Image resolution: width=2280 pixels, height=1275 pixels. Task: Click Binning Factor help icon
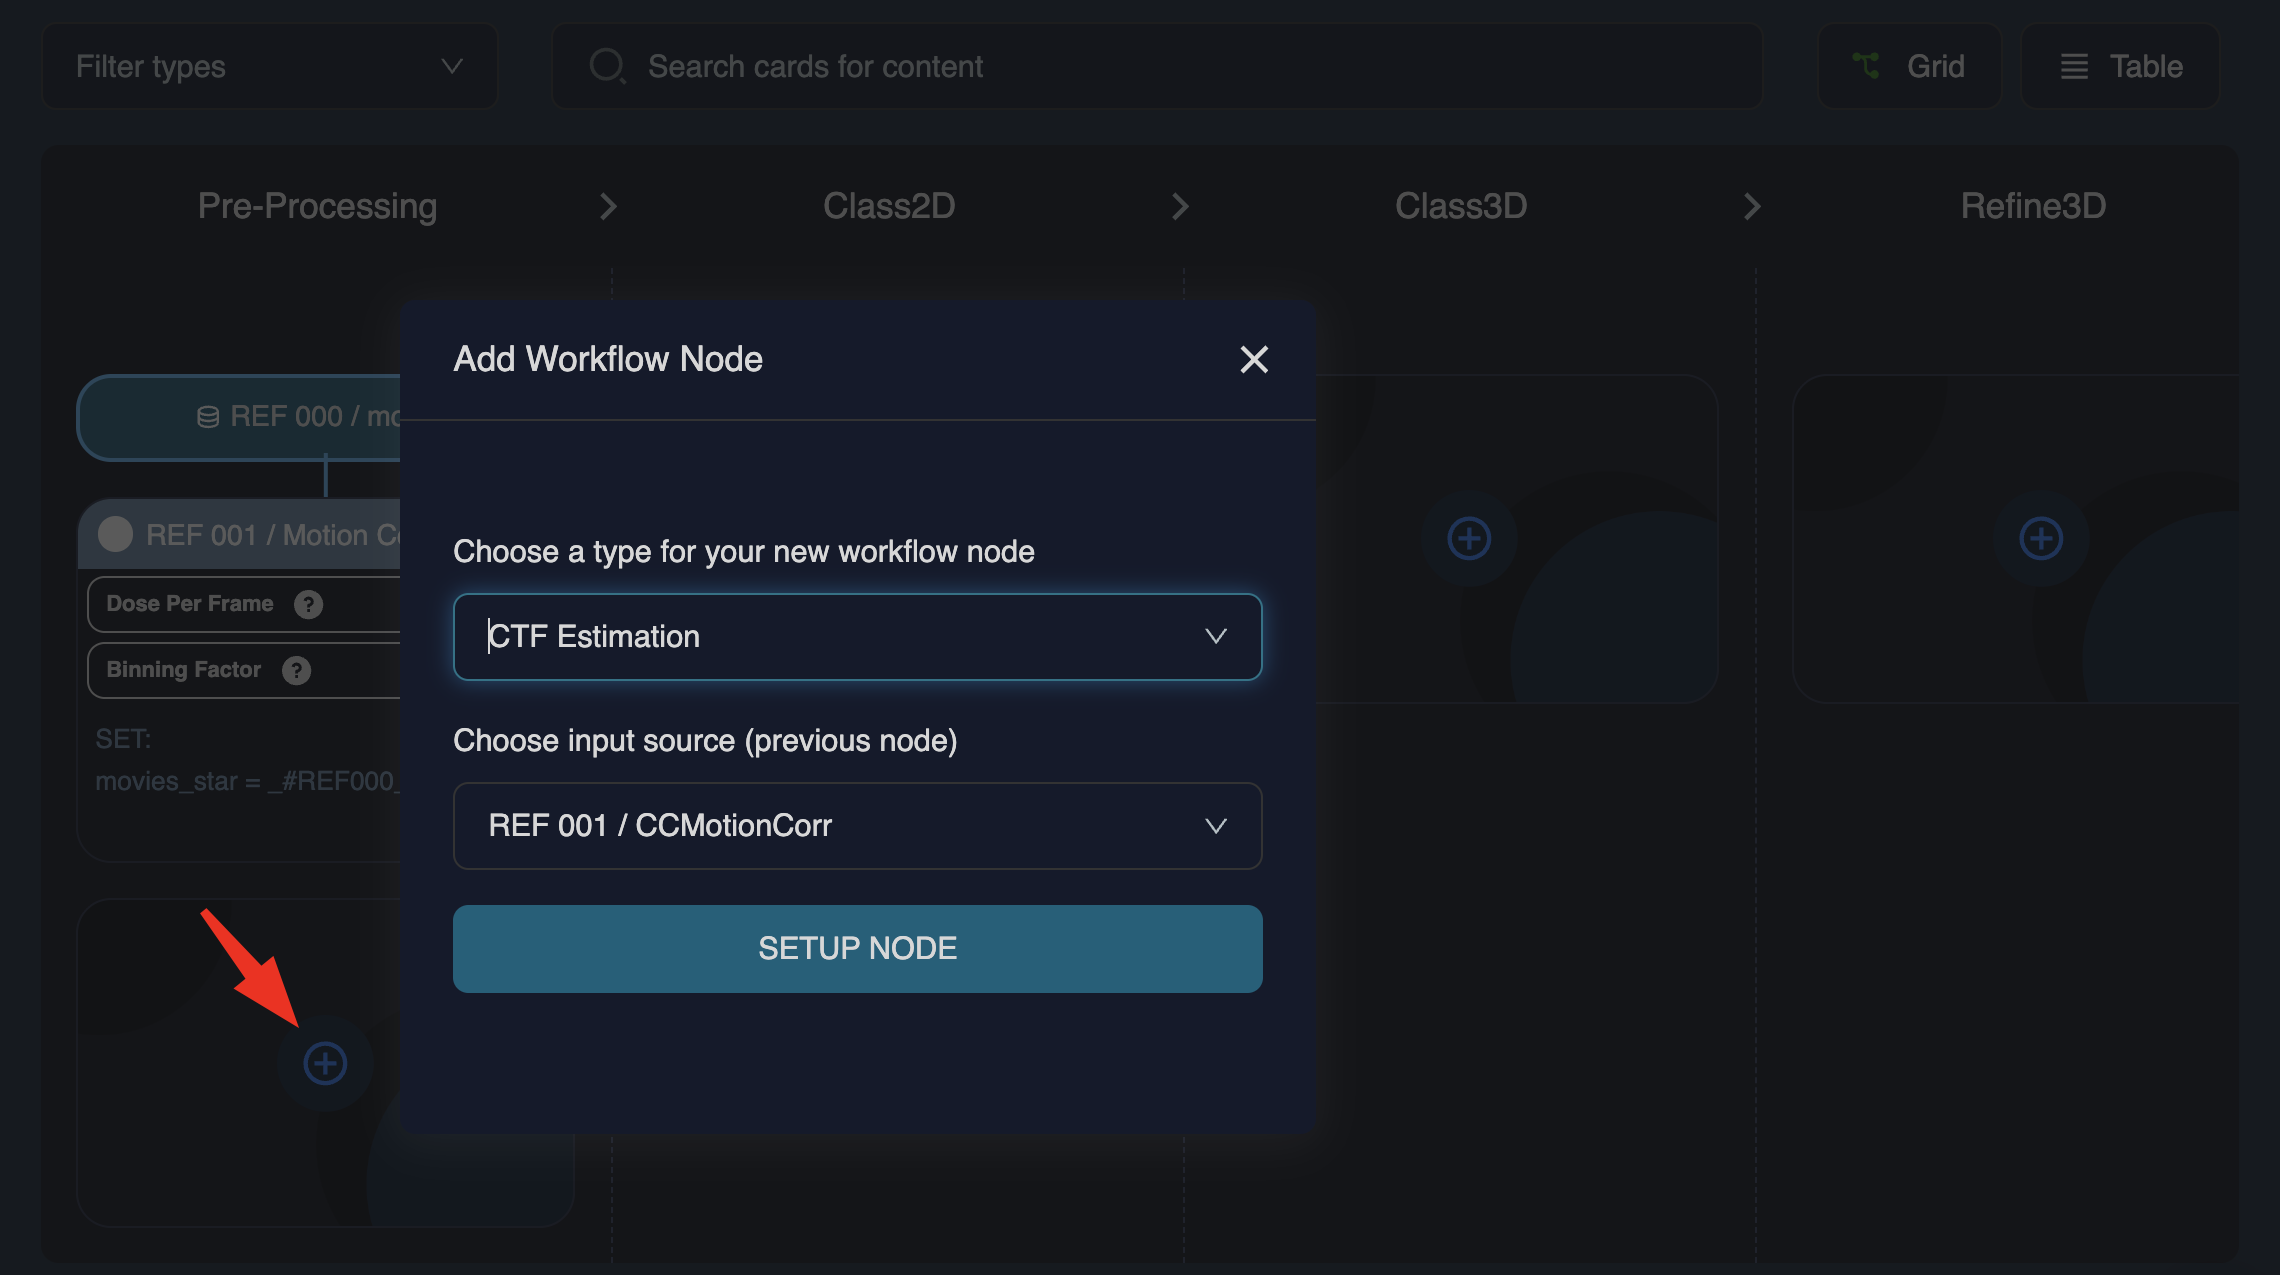tap(296, 670)
